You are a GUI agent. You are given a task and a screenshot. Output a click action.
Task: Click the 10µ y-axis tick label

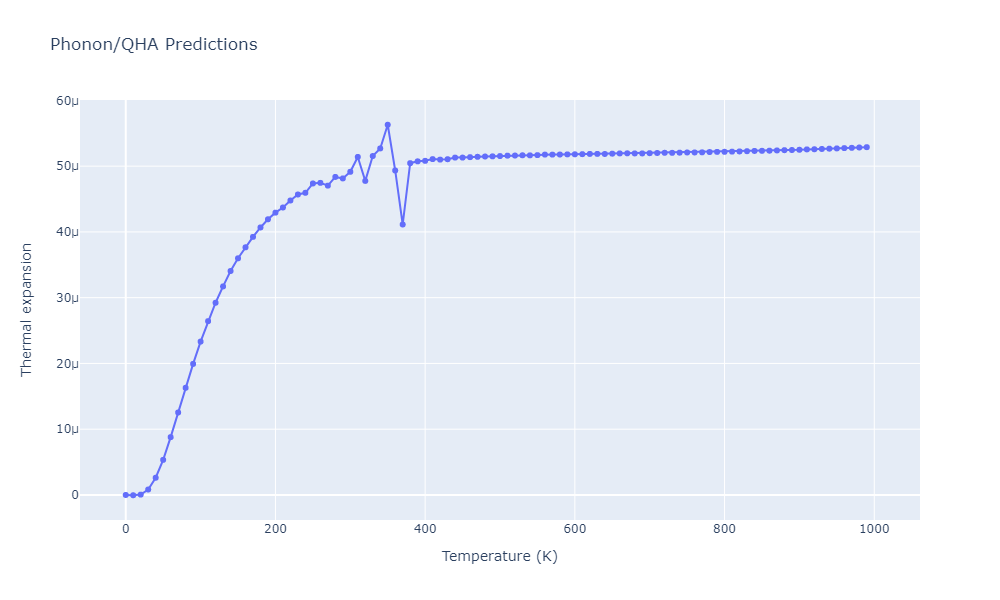[67, 429]
